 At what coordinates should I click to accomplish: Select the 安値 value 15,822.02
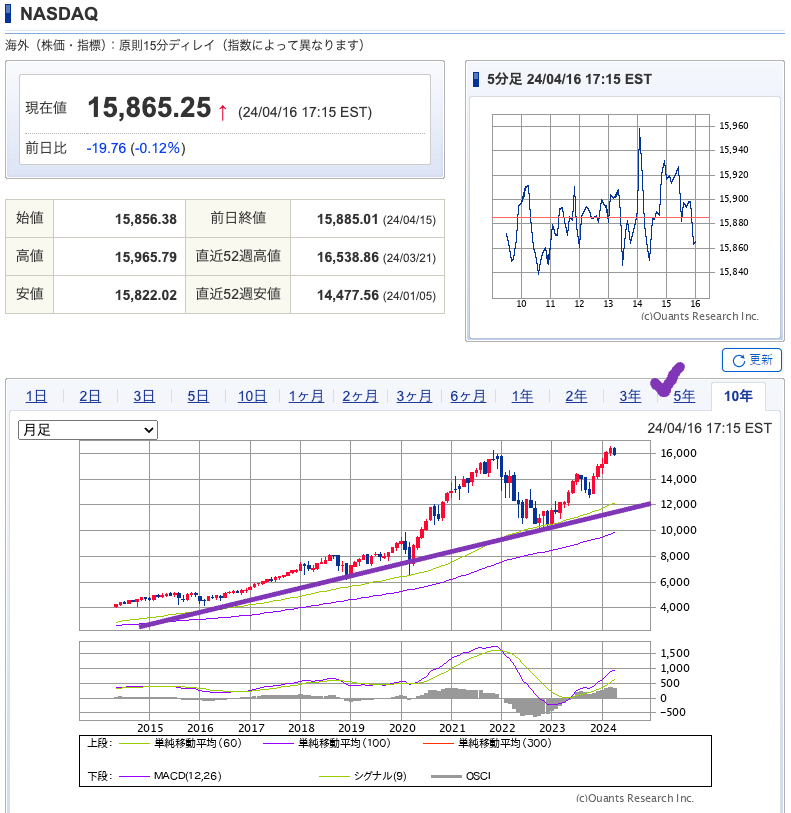146,295
